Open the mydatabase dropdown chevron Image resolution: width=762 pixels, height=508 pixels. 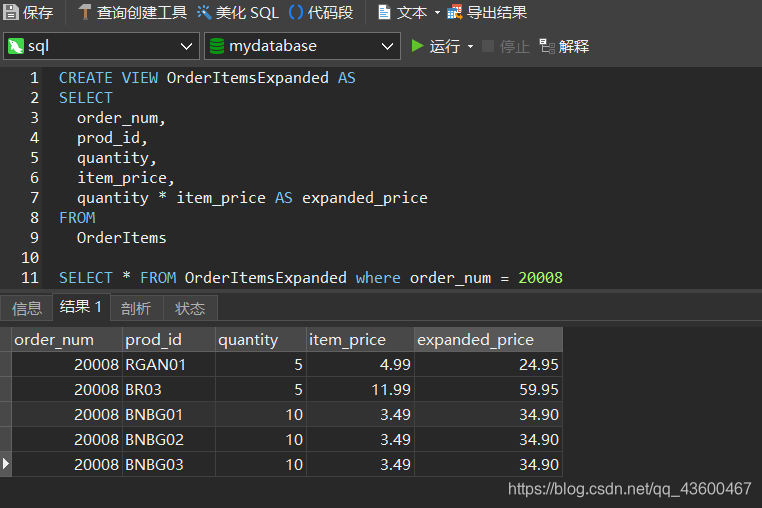pyautogui.click(x=387, y=47)
